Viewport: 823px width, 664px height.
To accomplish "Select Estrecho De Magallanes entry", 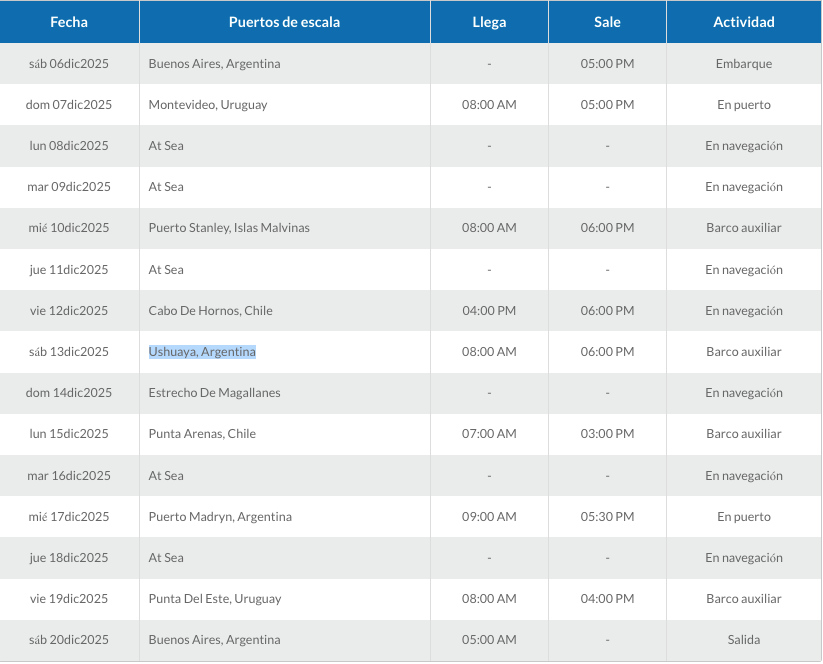I will click(214, 393).
